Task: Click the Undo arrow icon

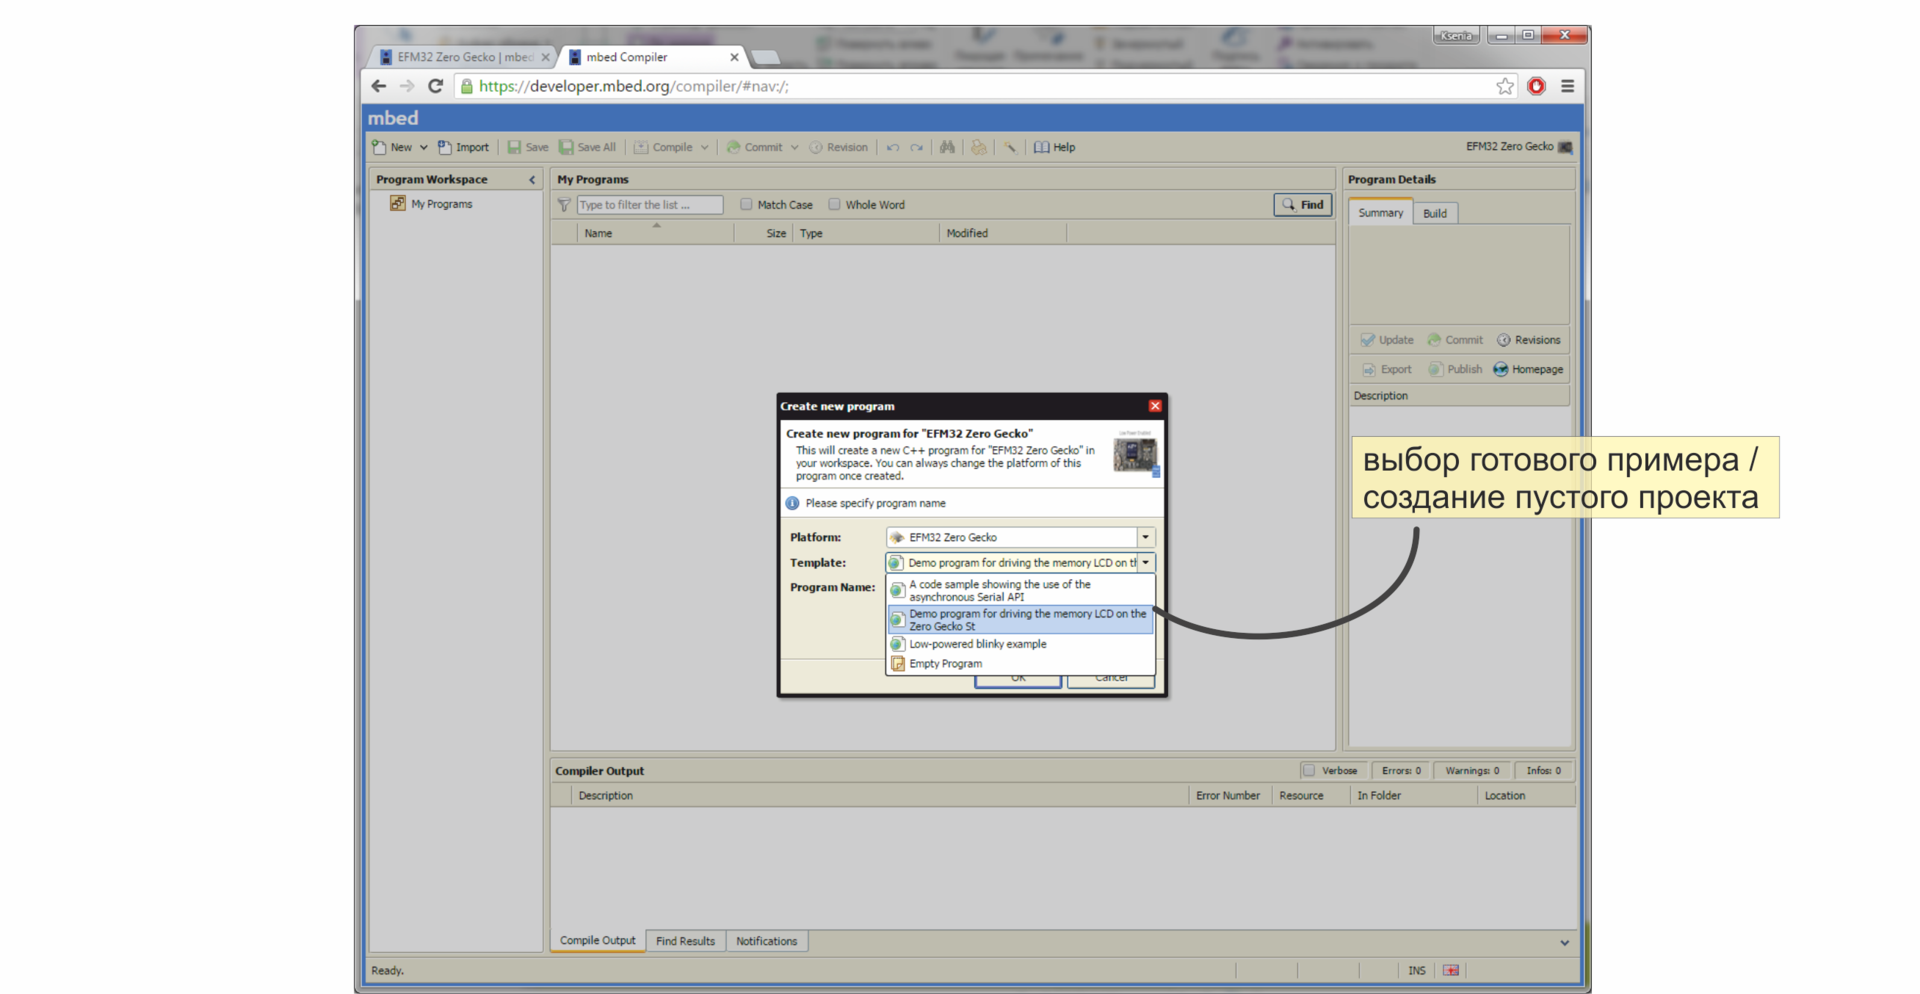Action: (893, 147)
